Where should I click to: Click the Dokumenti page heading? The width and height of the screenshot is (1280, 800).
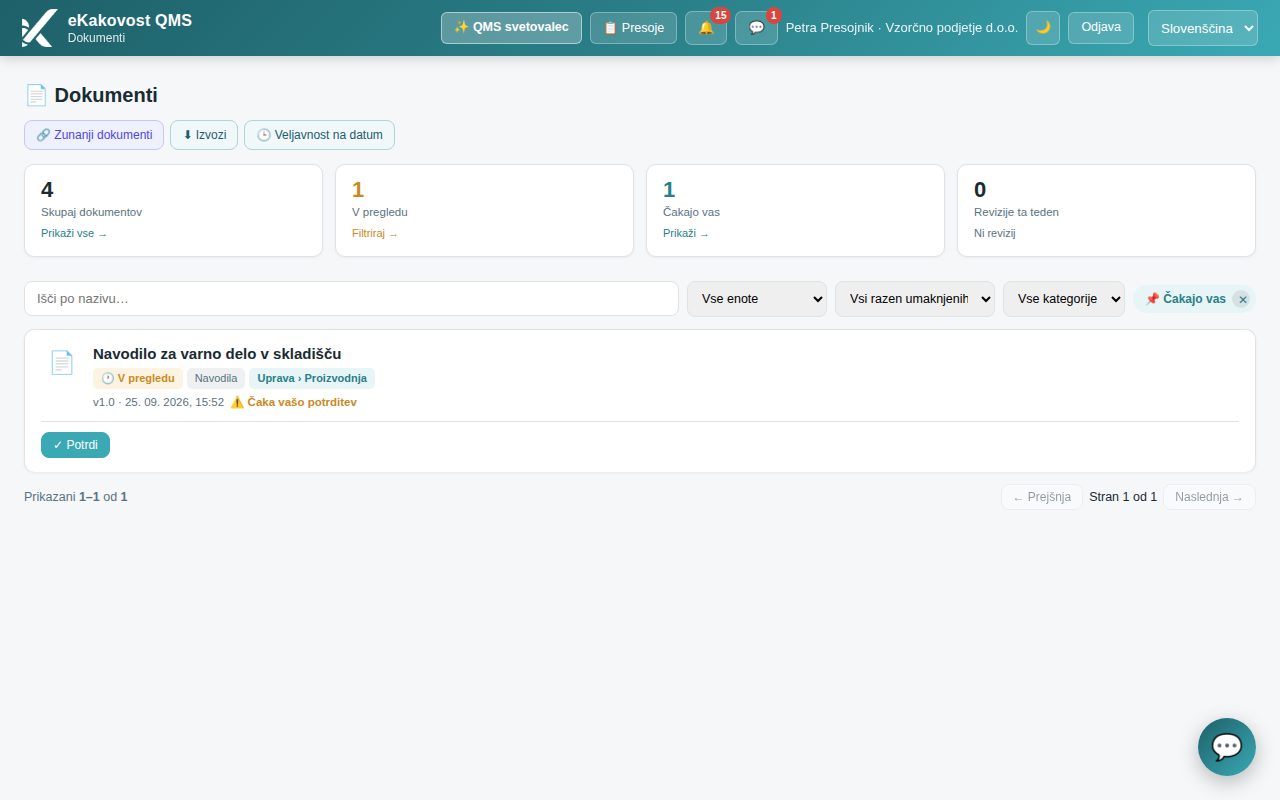pos(91,95)
